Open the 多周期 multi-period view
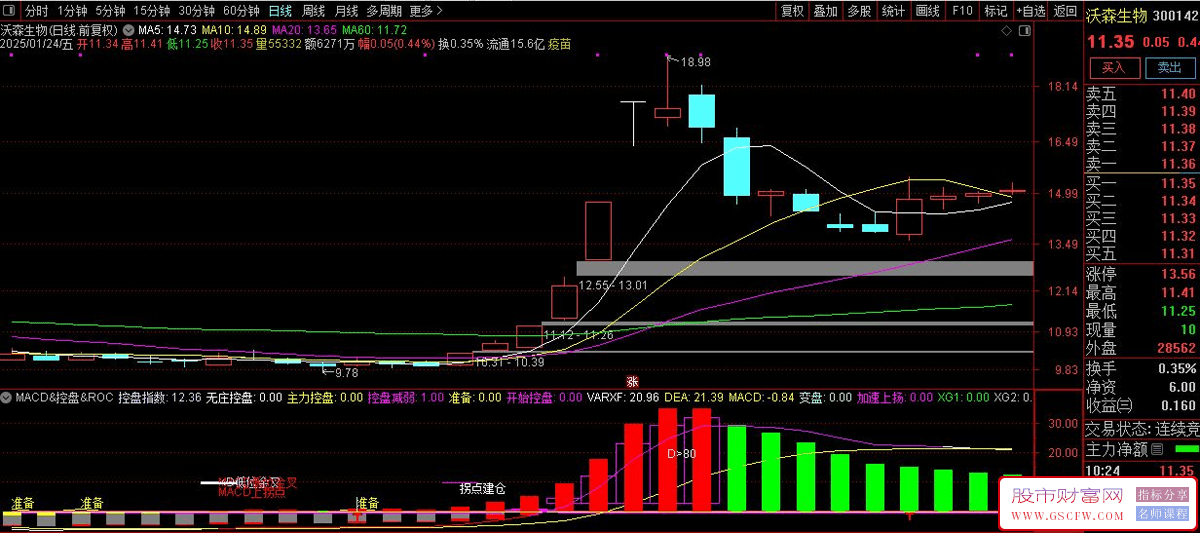This screenshot has height=533, width=1200. point(384,11)
